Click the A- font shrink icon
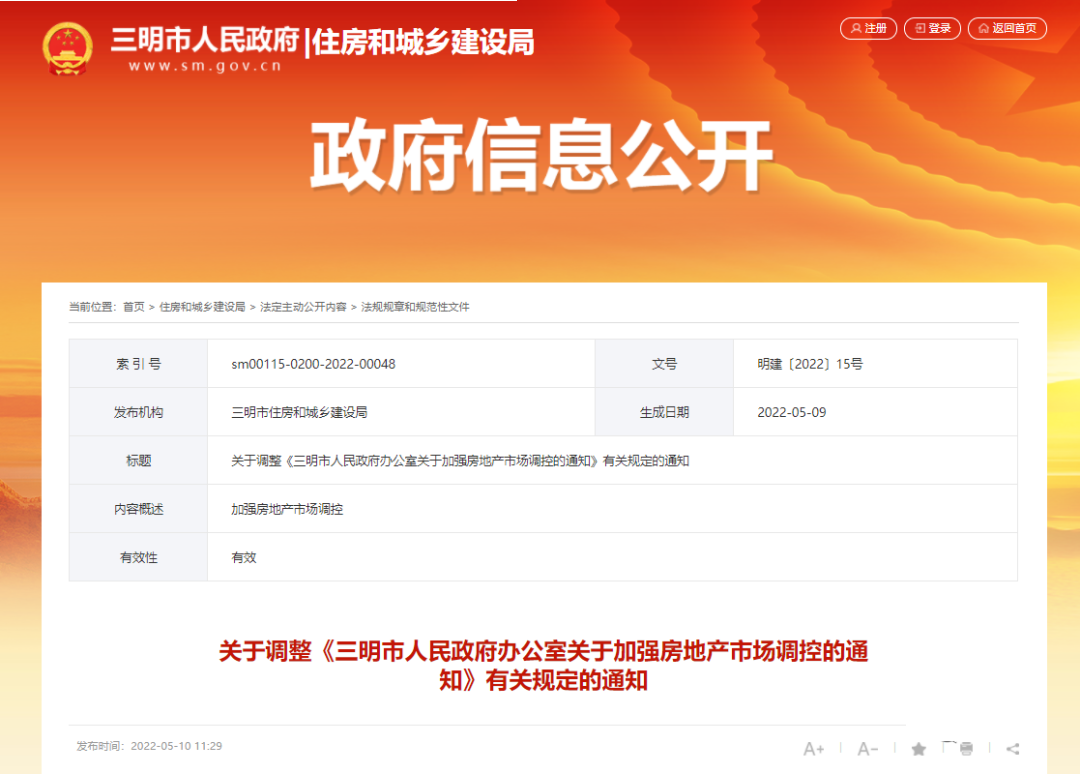 click(866, 748)
